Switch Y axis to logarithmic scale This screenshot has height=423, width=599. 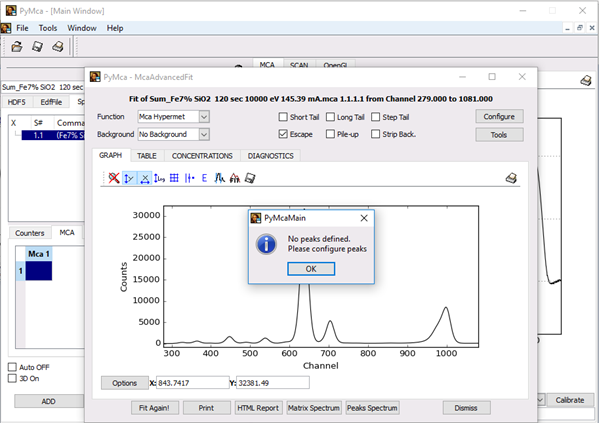[159, 178]
